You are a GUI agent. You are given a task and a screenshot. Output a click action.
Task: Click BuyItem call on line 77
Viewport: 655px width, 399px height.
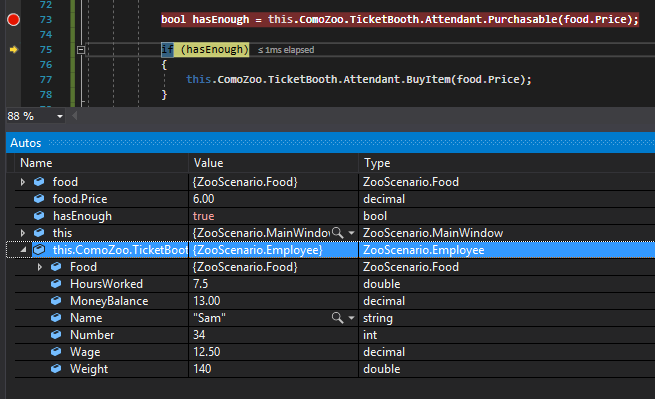coord(429,79)
